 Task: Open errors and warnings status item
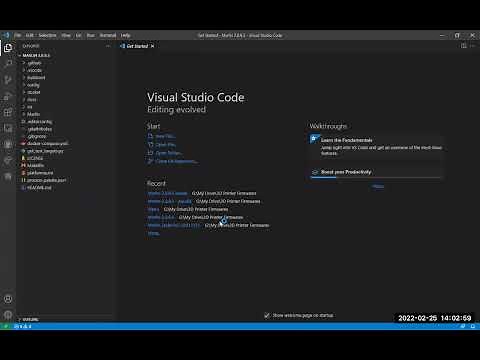click(x=23, y=326)
